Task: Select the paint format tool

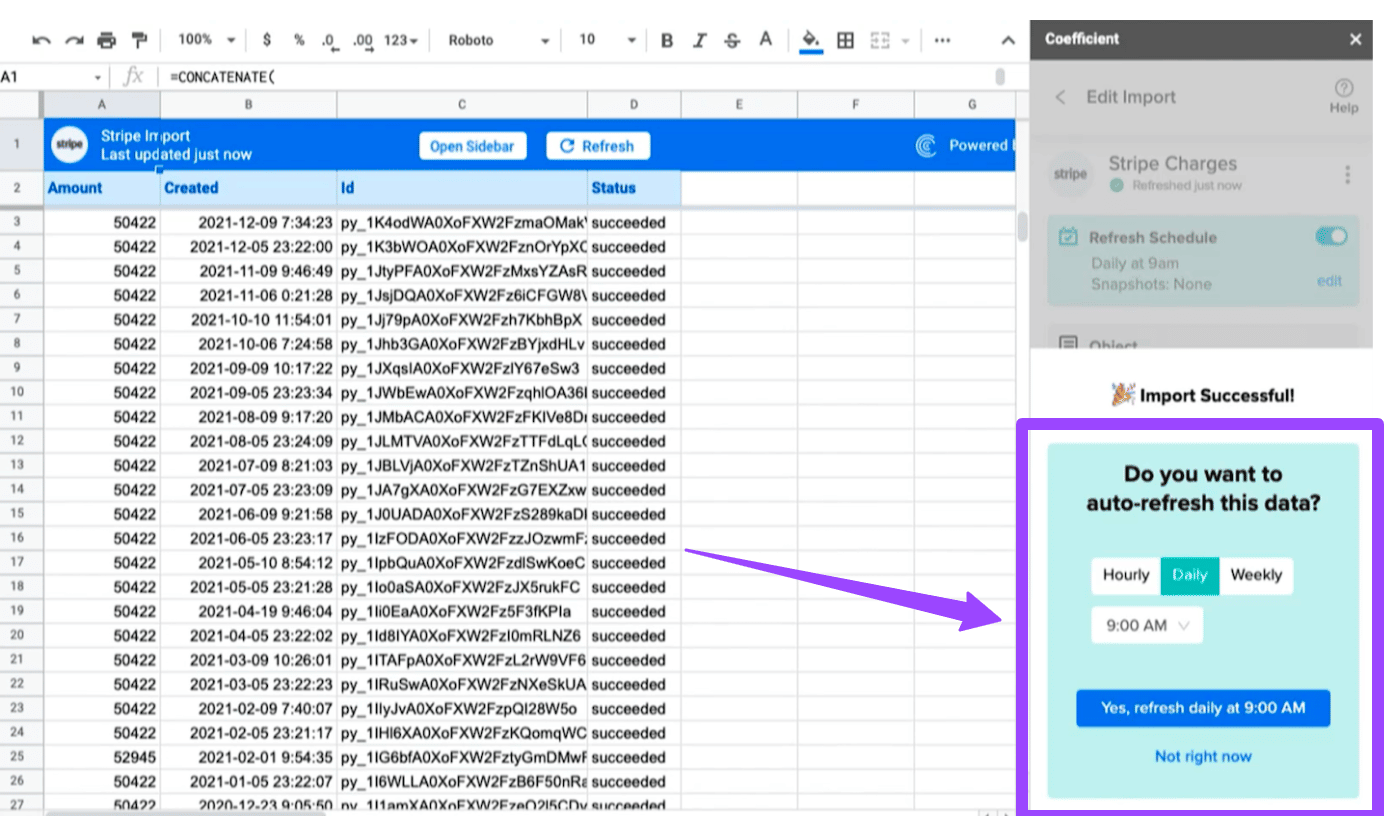Action: tap(139, 40)
